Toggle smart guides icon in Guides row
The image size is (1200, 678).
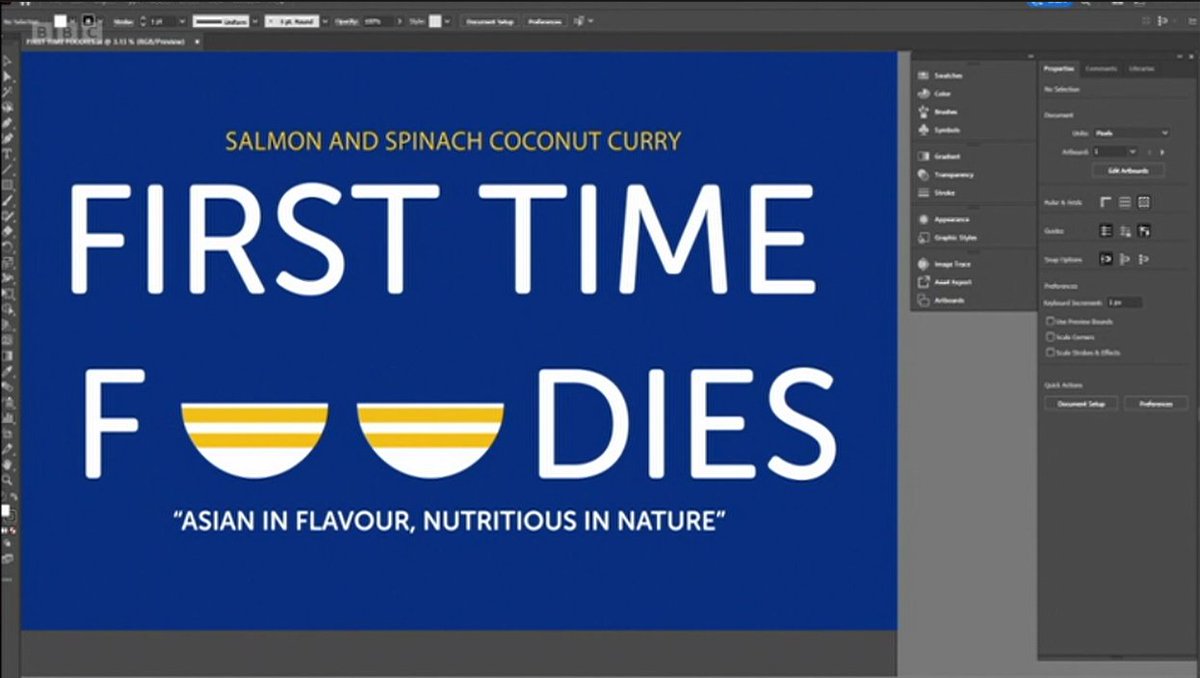tap(1143, 230)
